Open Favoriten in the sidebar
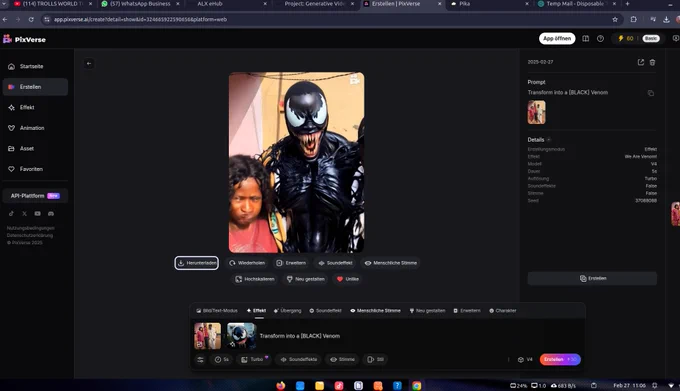This screenshot has height=391, width=680. click(35, 169)
